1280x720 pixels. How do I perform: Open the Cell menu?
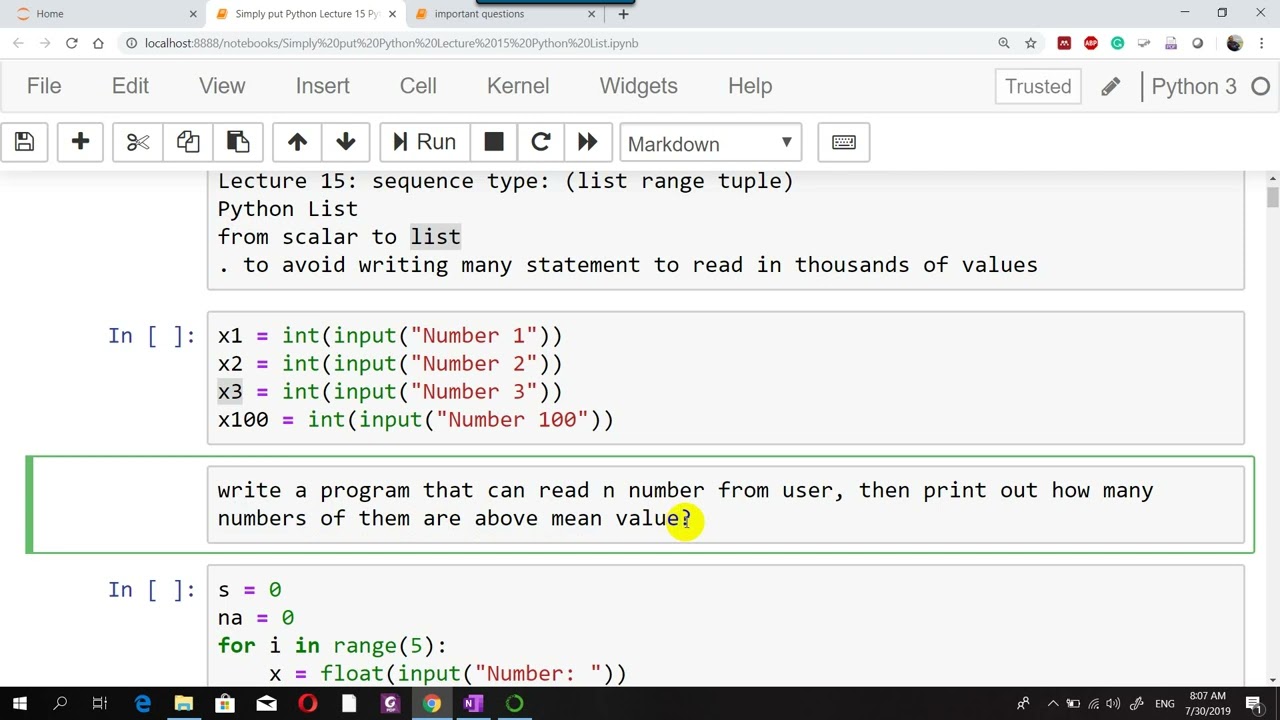coord(418,86)
